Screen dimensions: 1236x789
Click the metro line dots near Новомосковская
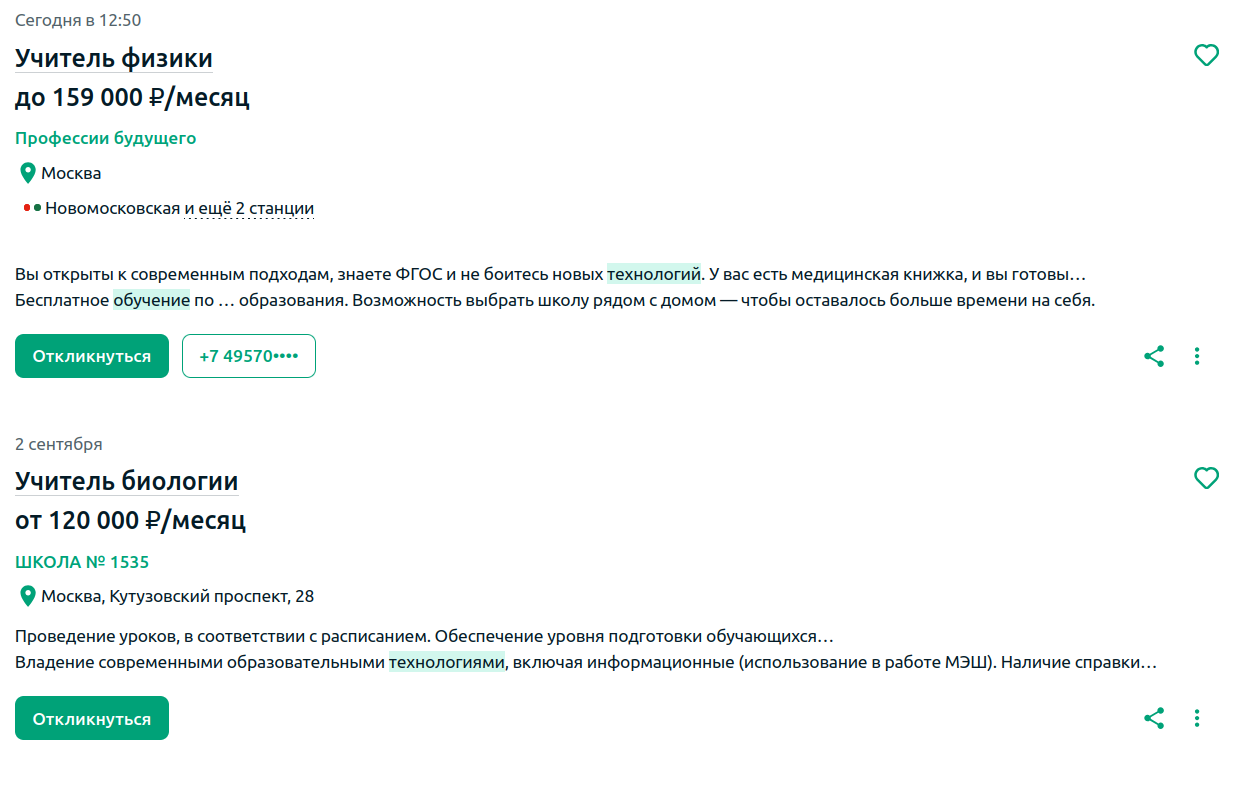(32, 208)
